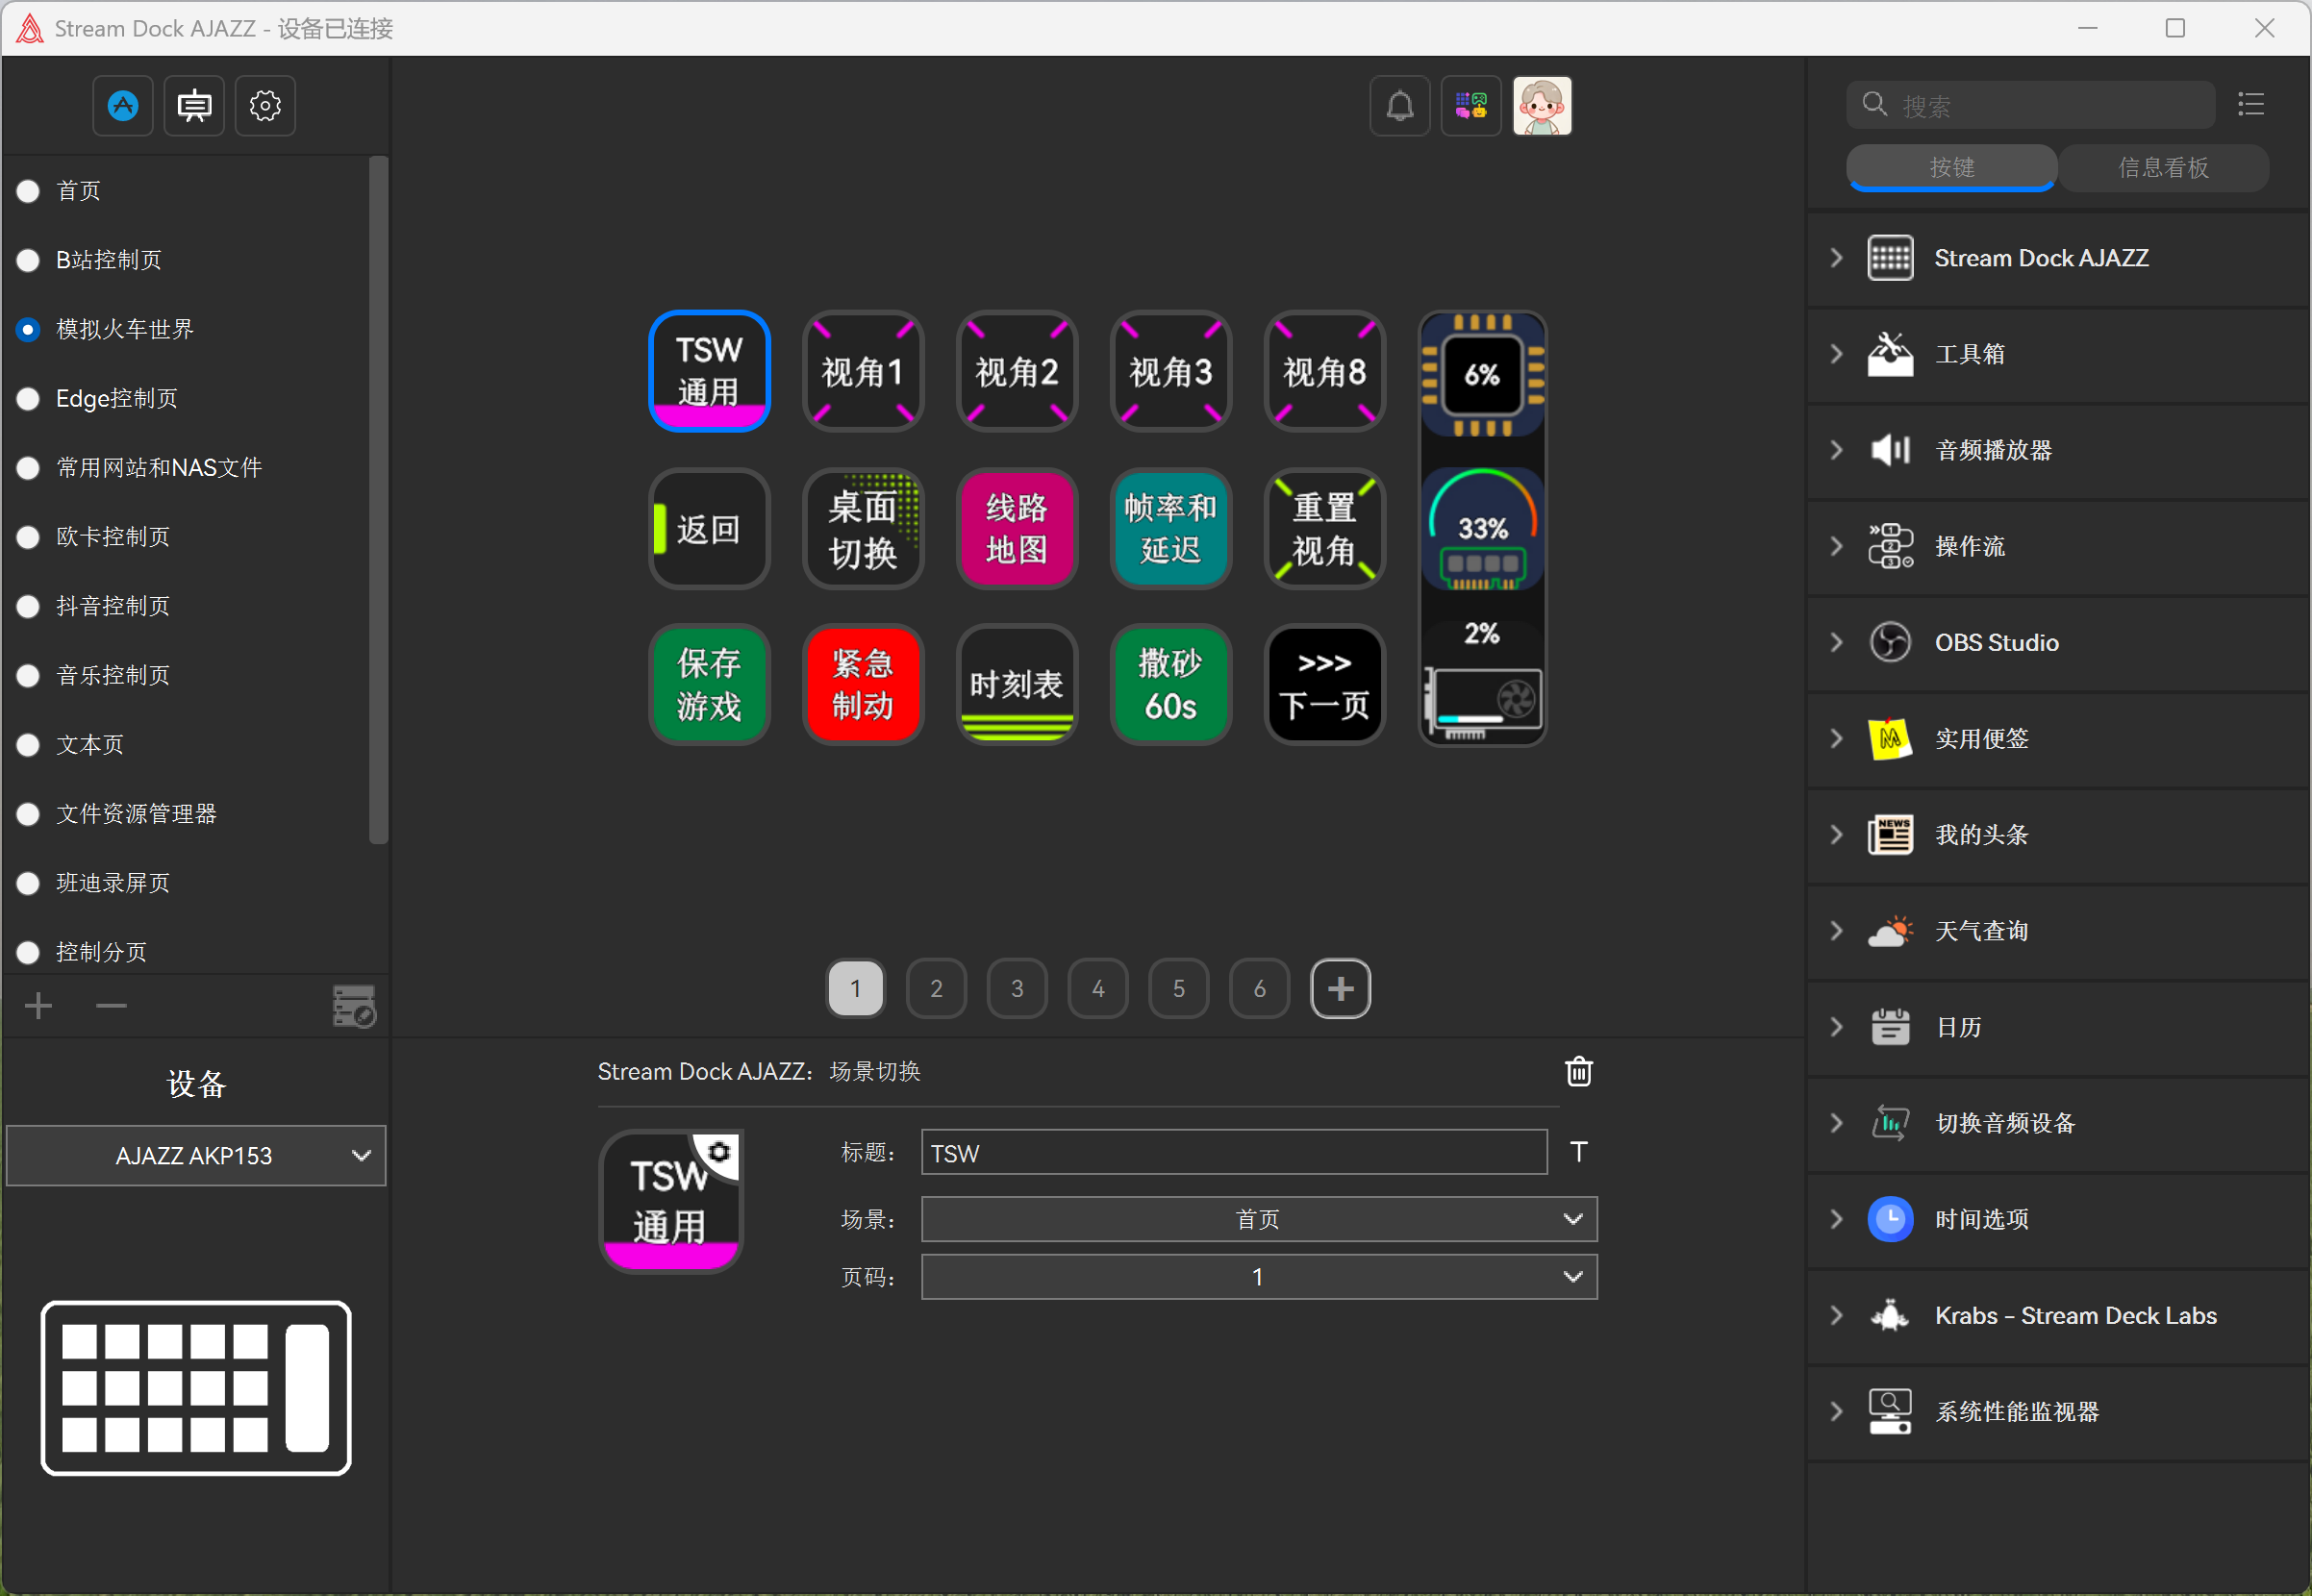Switch to the 信息看板 tab
Viewport: 2312px width, 1596px height.
(x=2162, y=168)
